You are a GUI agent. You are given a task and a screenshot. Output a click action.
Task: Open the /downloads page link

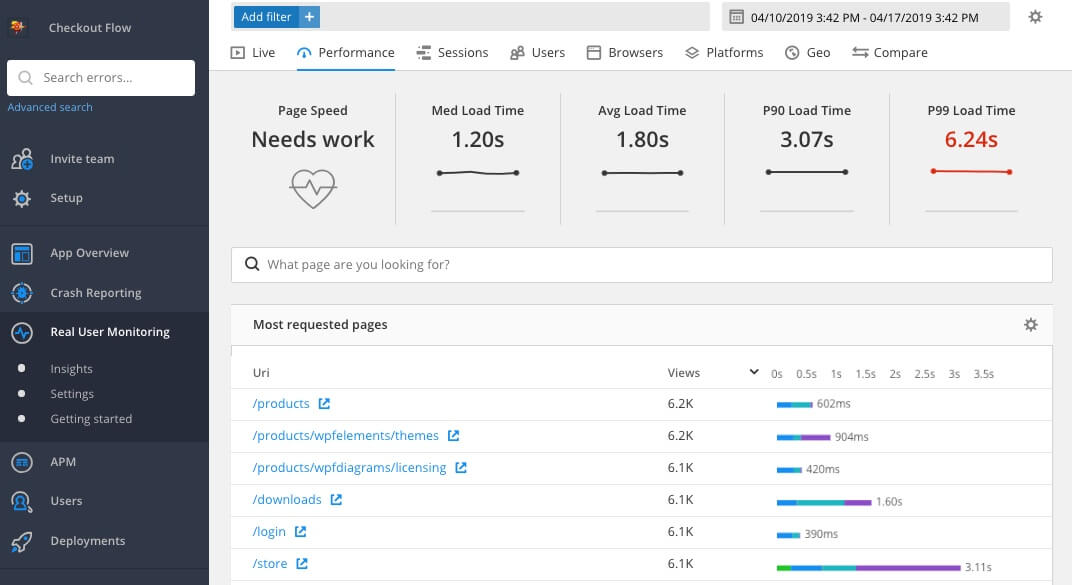pos(287,500)
